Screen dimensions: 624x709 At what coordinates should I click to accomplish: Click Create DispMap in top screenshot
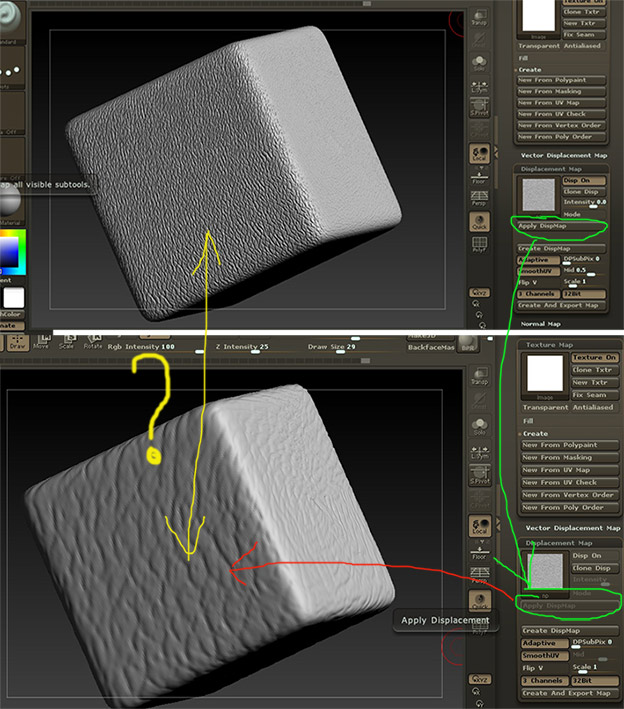[561, 248]
